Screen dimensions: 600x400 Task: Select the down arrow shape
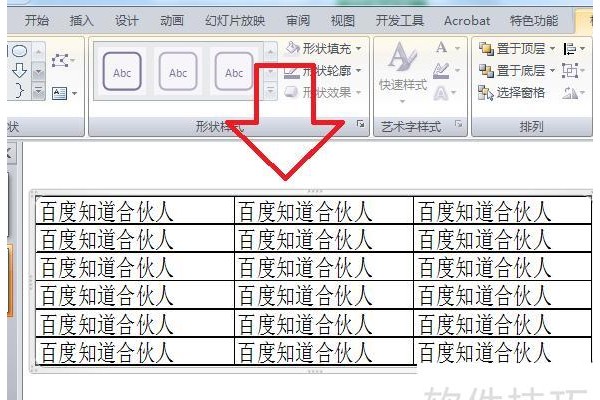pyautogui.click(x=20, y=70)
